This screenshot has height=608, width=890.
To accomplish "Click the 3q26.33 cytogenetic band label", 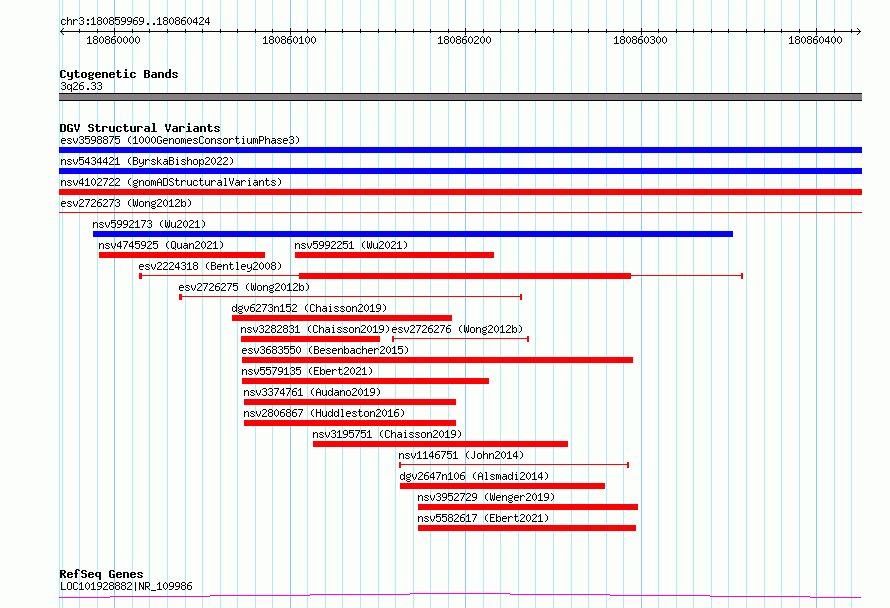I will click(81, 86).
